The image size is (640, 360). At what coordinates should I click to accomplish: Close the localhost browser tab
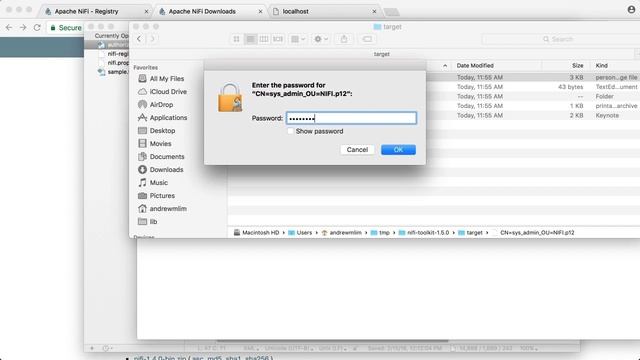[x=374, y=11]
